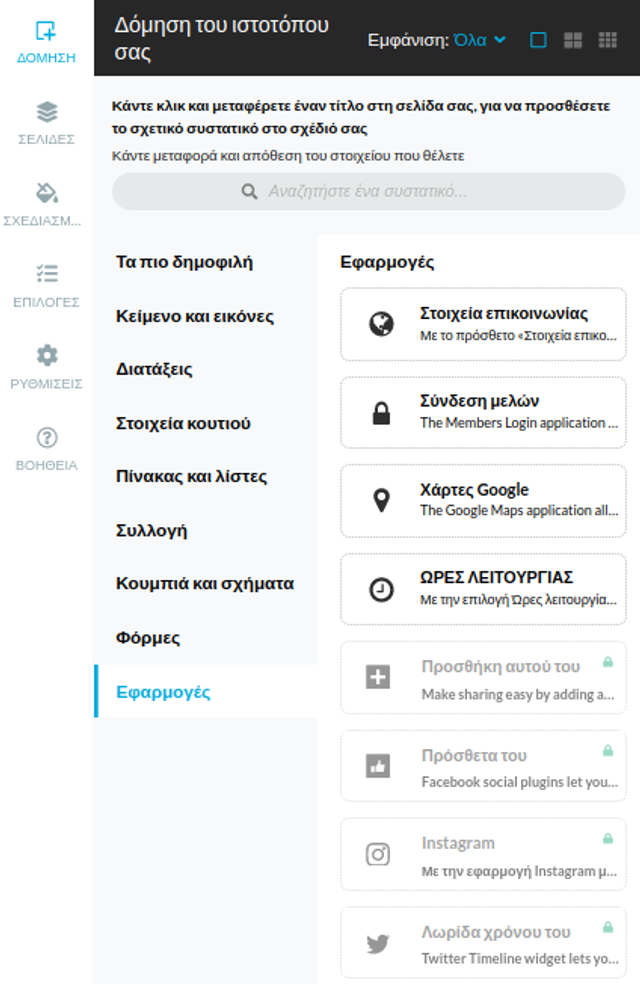Screen dimensions: 640x984
Task: Open the ΕΠΙΛΟΓΕΣ checklist icon
Action: 46,274
